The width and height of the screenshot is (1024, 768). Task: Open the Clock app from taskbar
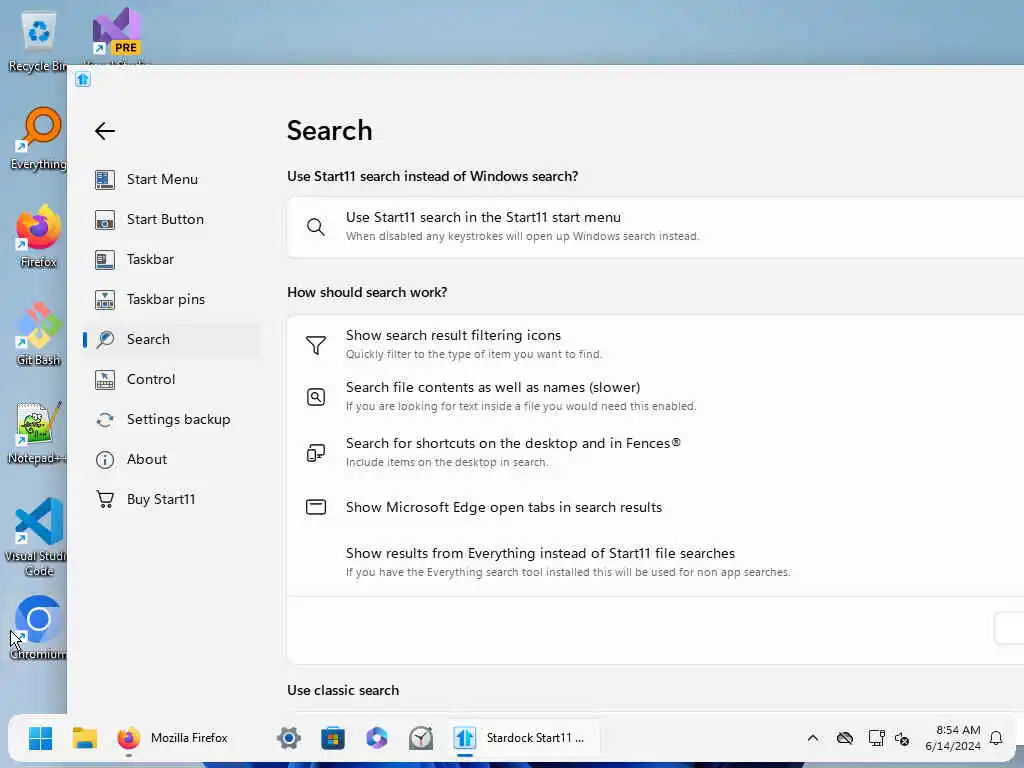pyautogui.click(x=421, y=739)
